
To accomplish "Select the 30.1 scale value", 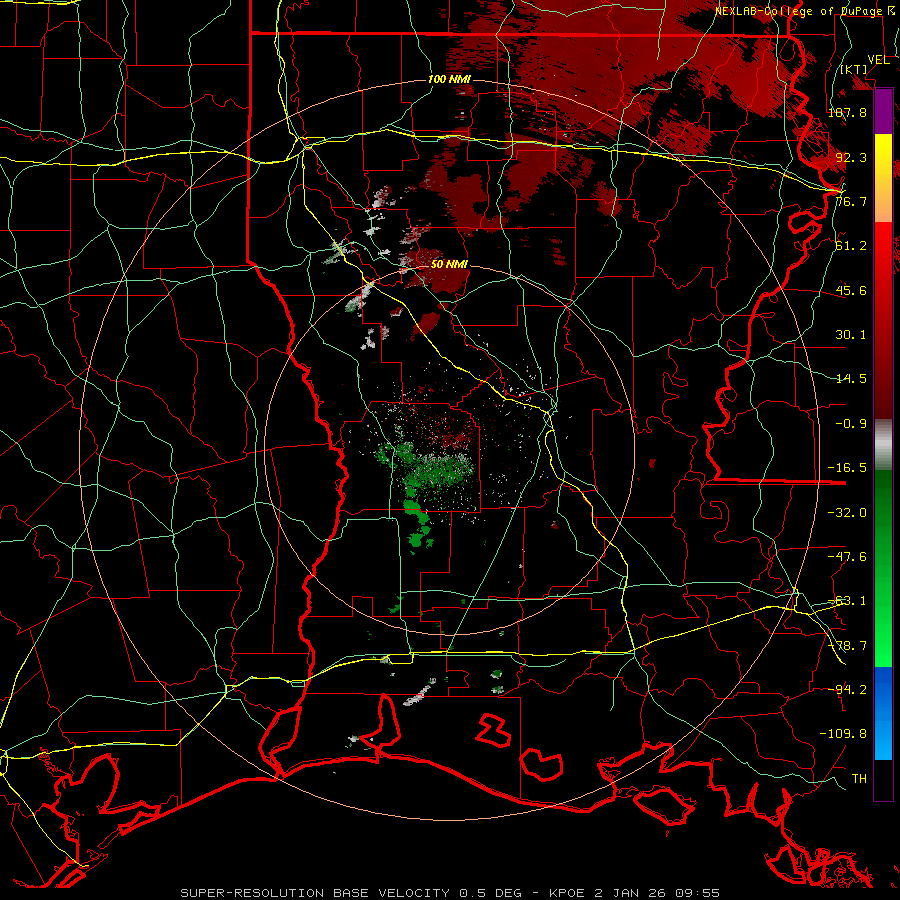I will coord(851,334).
